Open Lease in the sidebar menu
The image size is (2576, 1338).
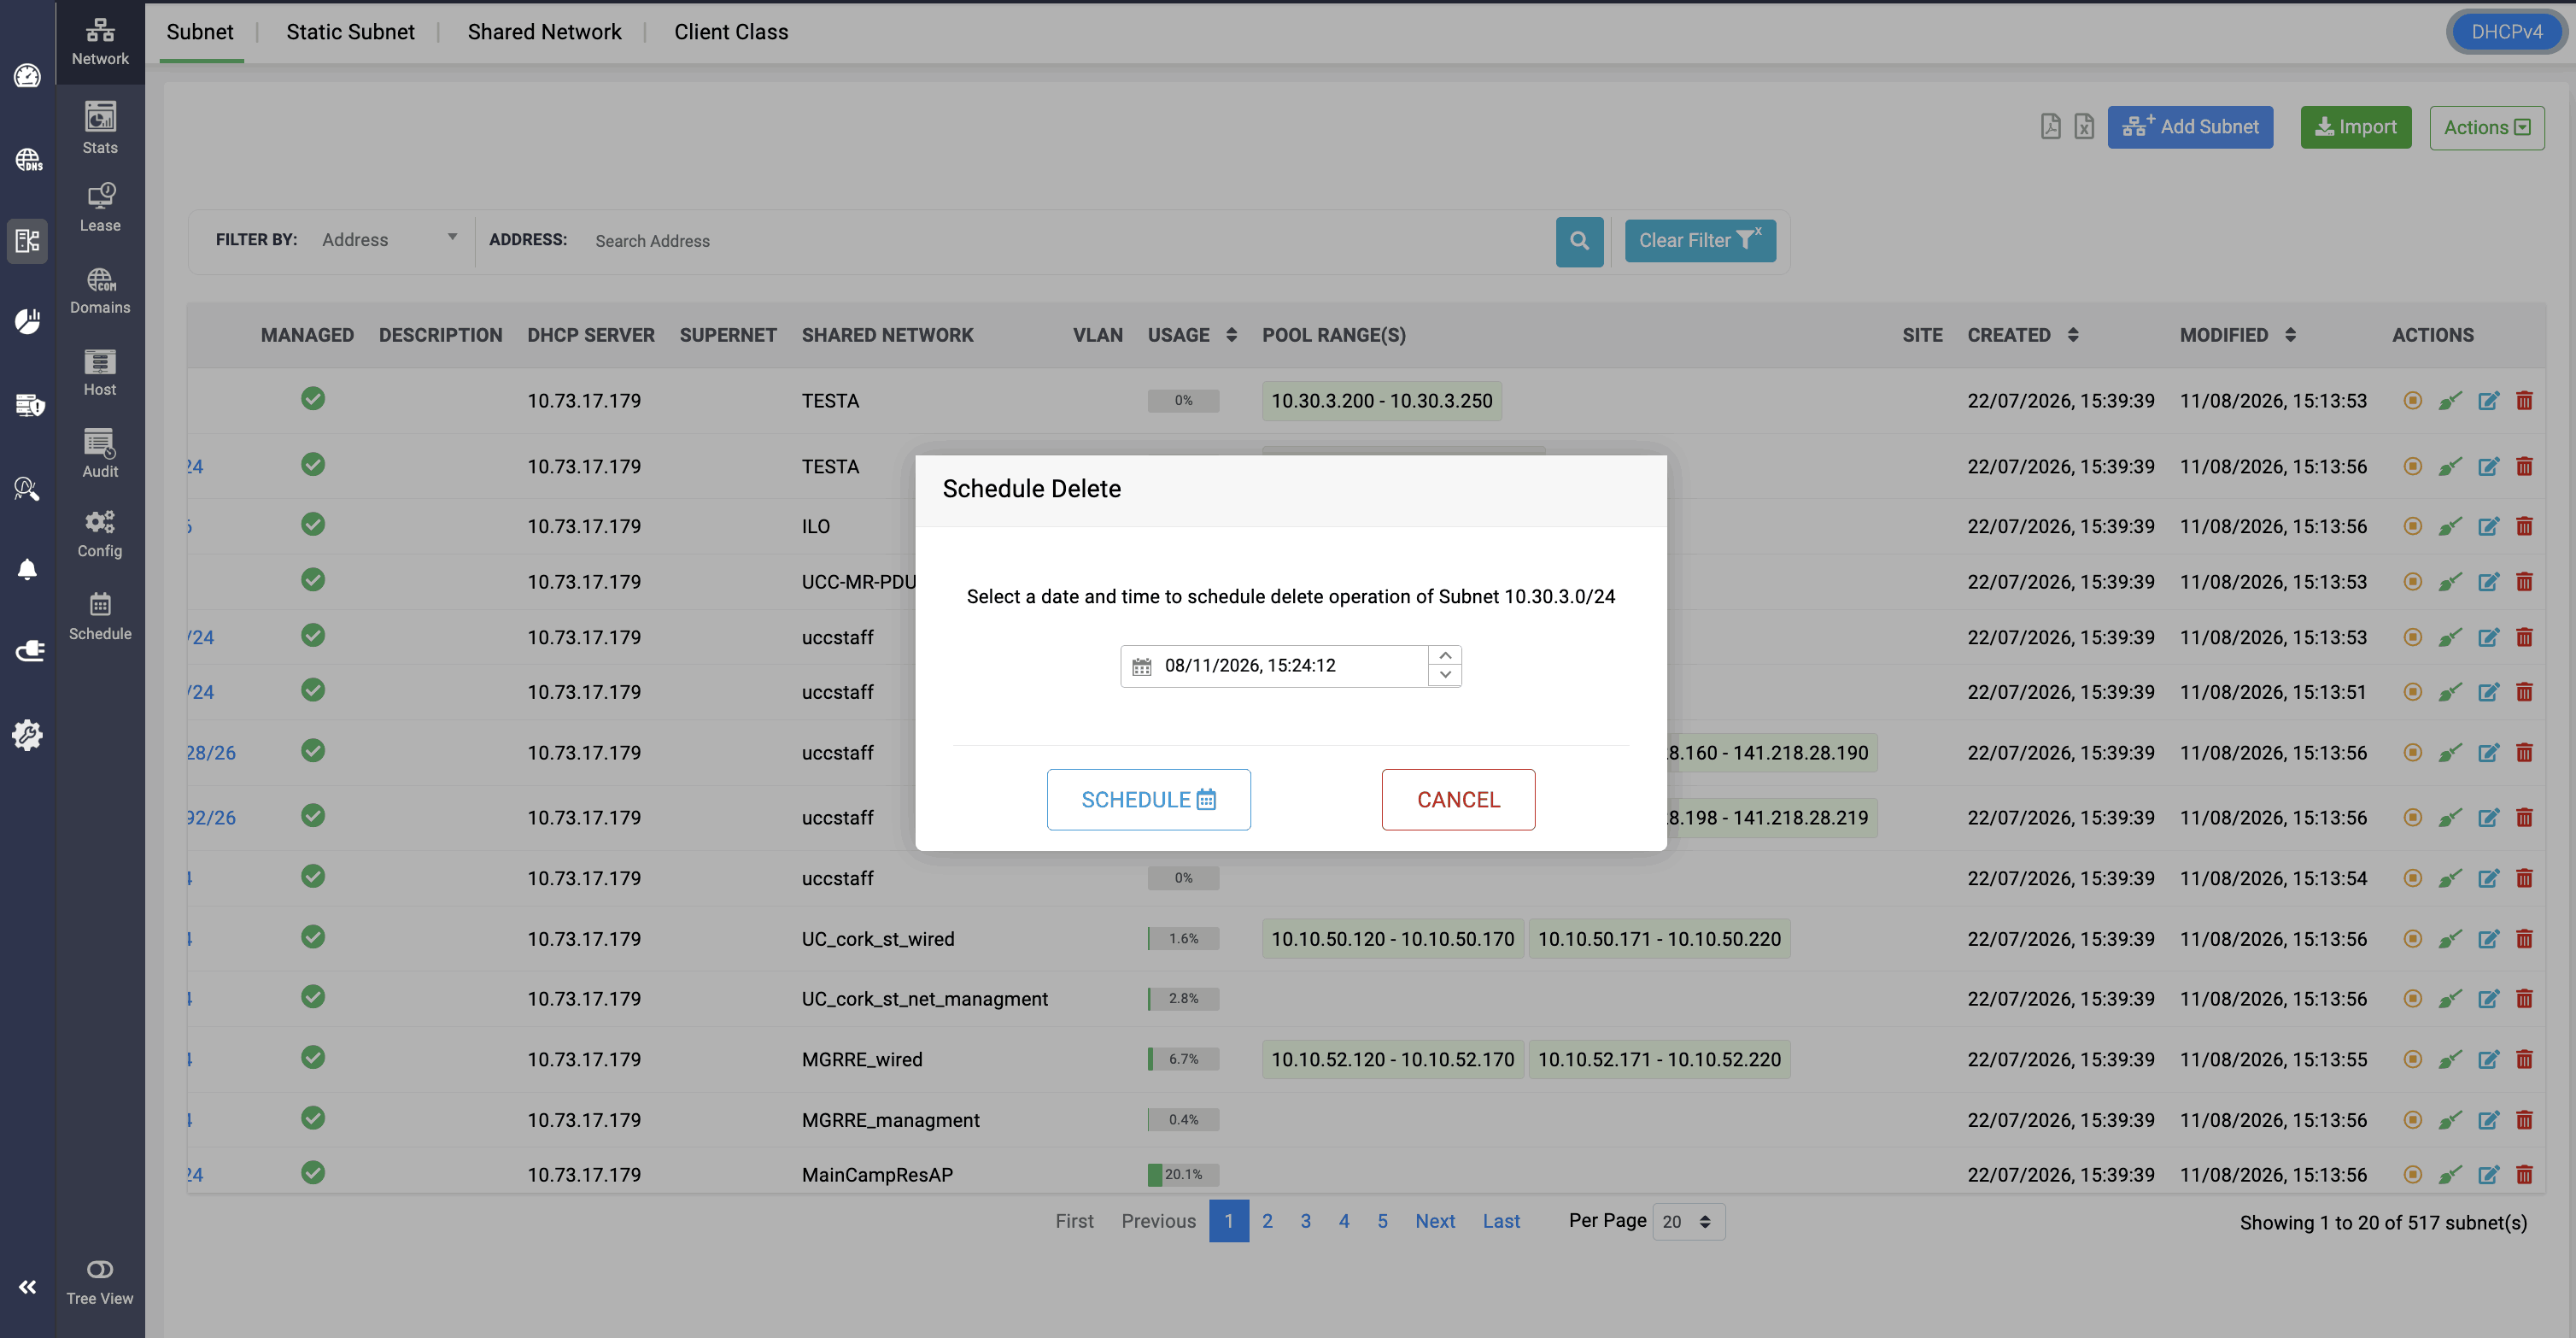(100, 207)
